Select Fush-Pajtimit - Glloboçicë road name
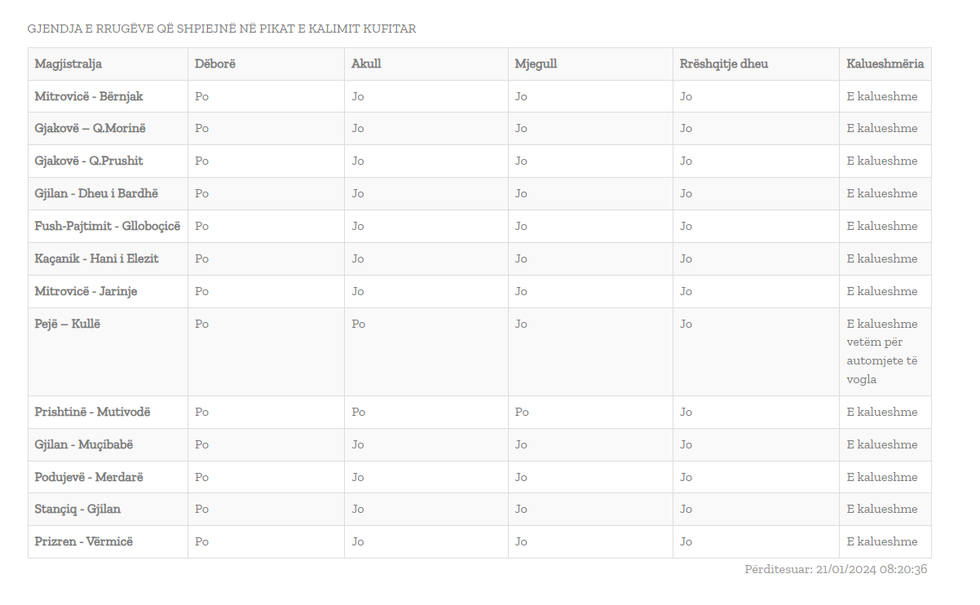This screenshot has height=605, width=980. pos(107,226)
